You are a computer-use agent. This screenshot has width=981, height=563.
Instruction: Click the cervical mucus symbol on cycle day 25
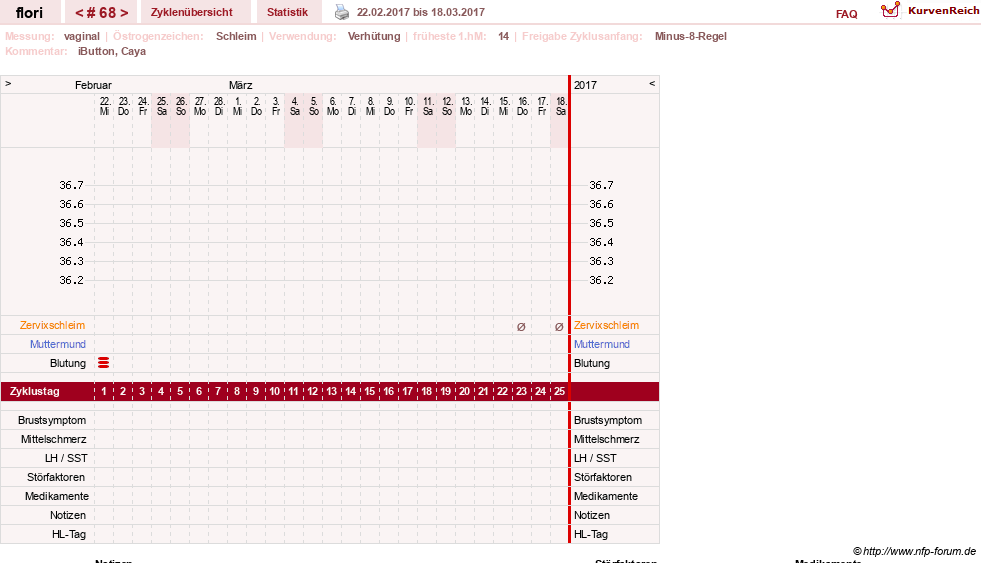pos(559,327)
